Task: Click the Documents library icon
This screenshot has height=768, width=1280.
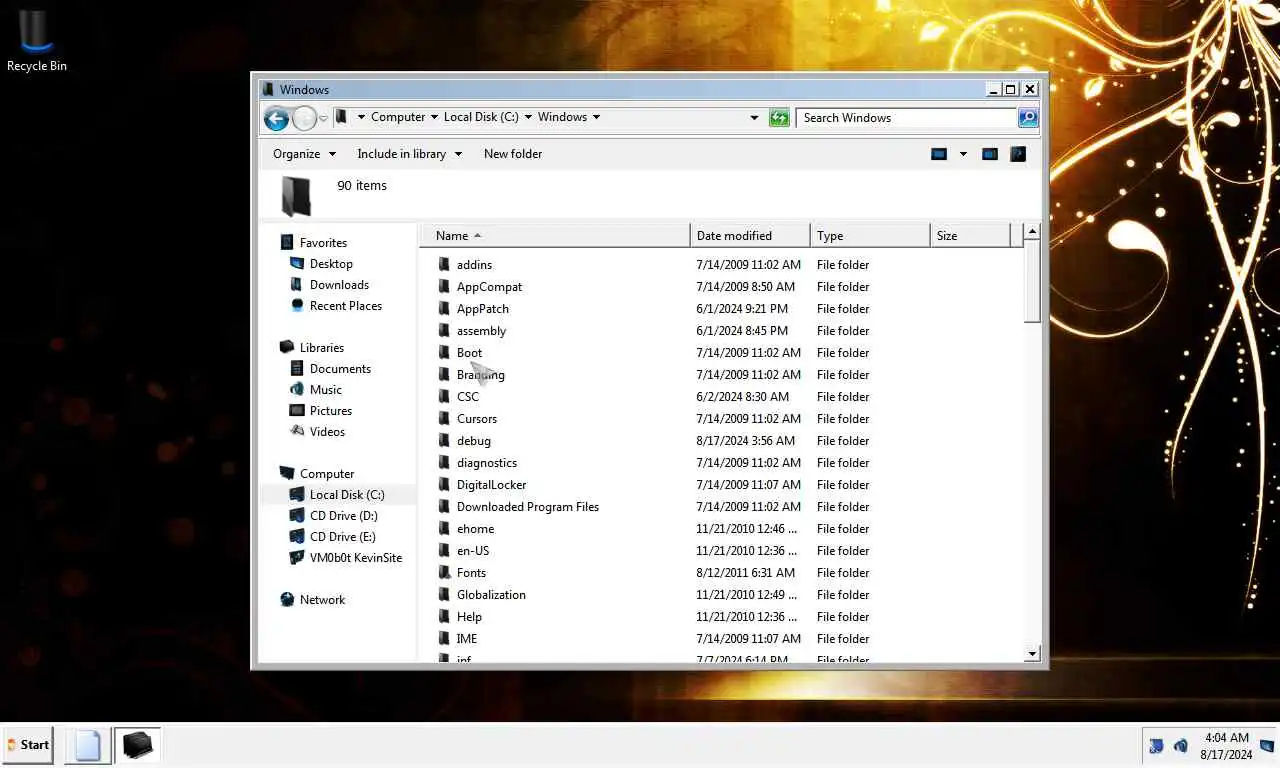Action: click(297, 369)
